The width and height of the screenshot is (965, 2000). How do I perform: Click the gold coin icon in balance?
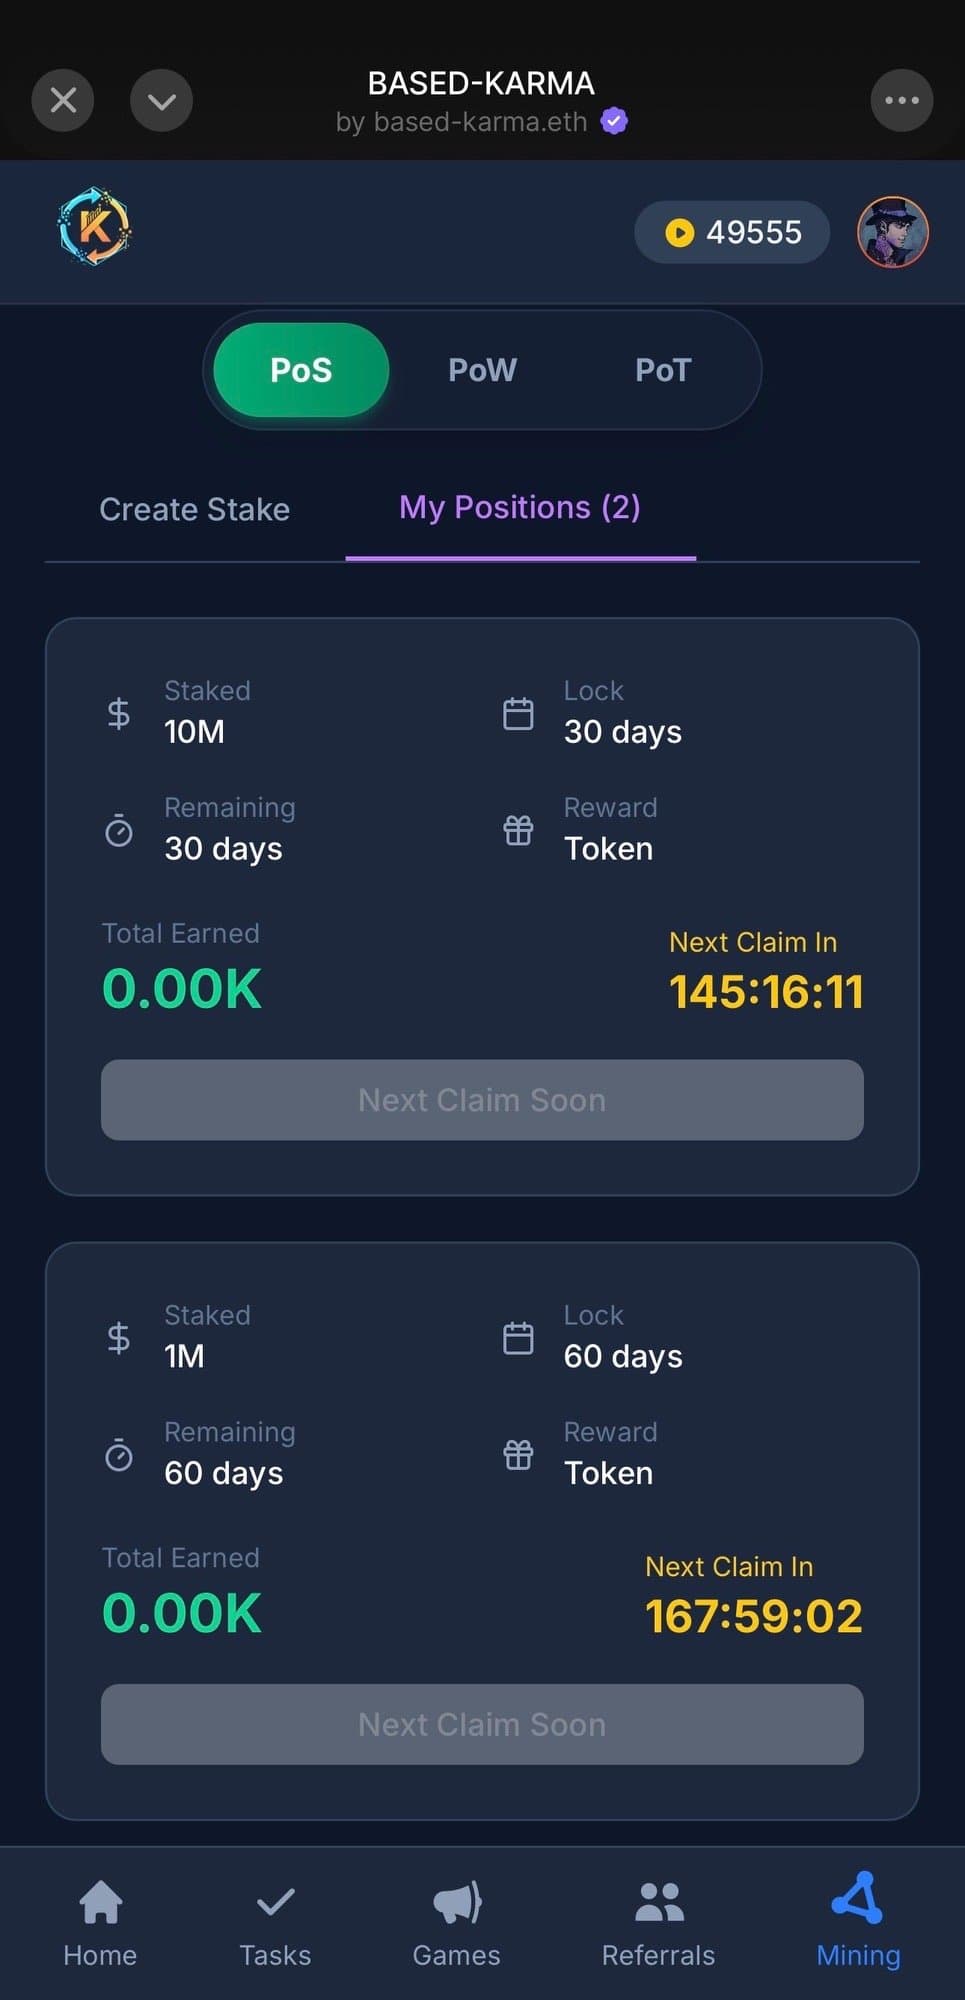pos(679,233)
